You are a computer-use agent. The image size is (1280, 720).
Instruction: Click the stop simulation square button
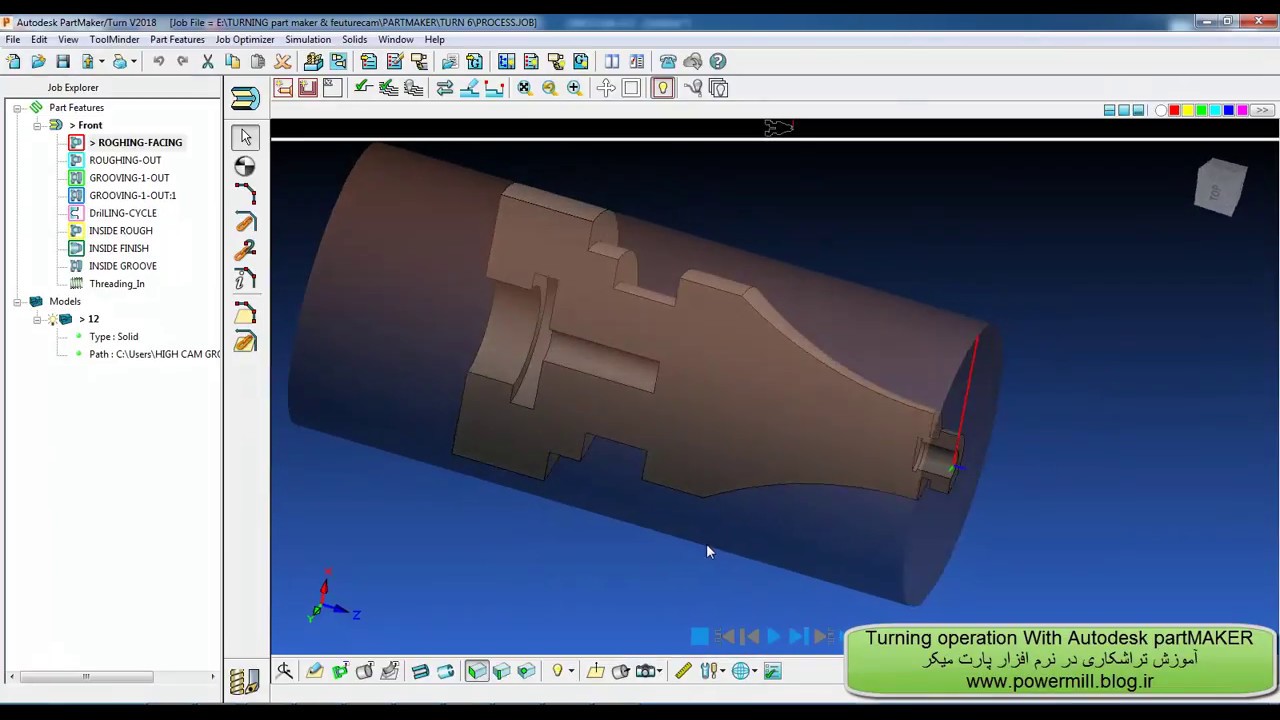tap(700, 636)
